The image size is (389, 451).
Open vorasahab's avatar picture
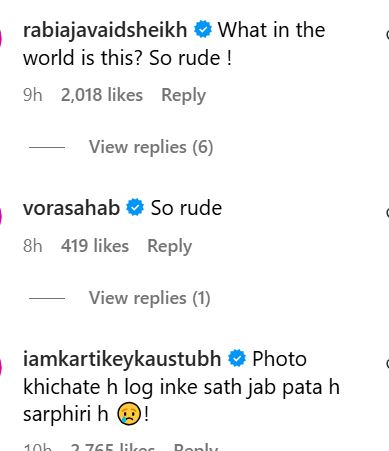(1, 216)
